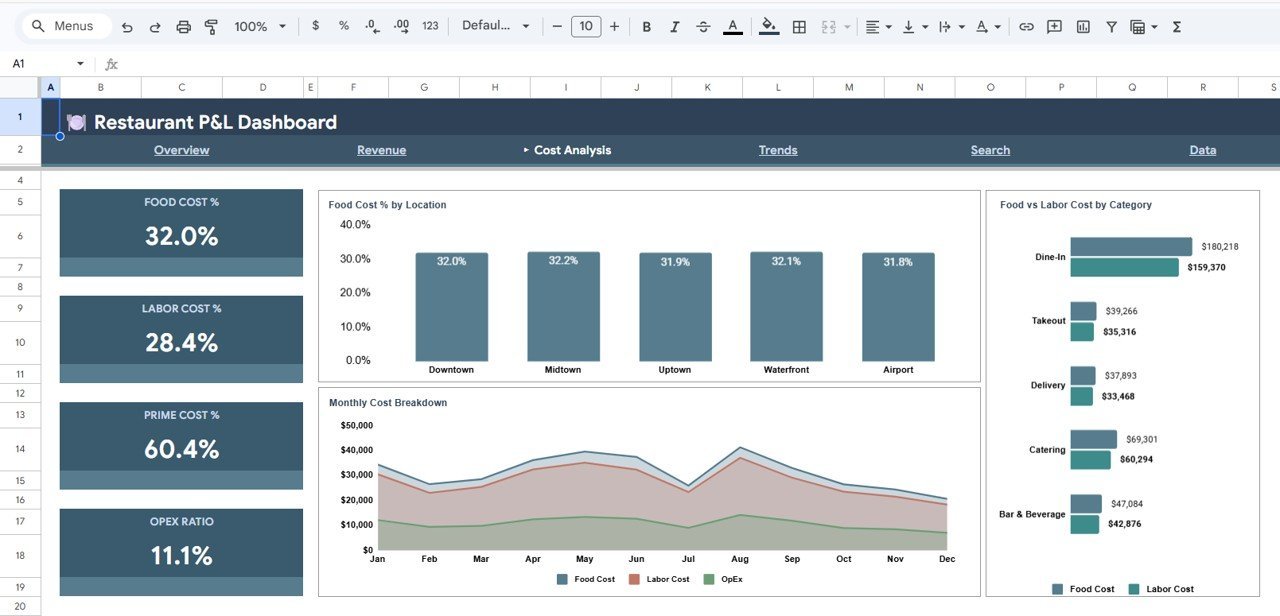
Task: Open the Functions sigma icon
Action: click(1177, 27)
